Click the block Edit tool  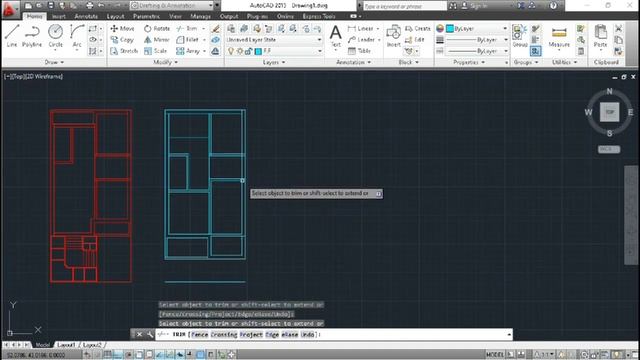pyautogui.click(x=415, y=40)
